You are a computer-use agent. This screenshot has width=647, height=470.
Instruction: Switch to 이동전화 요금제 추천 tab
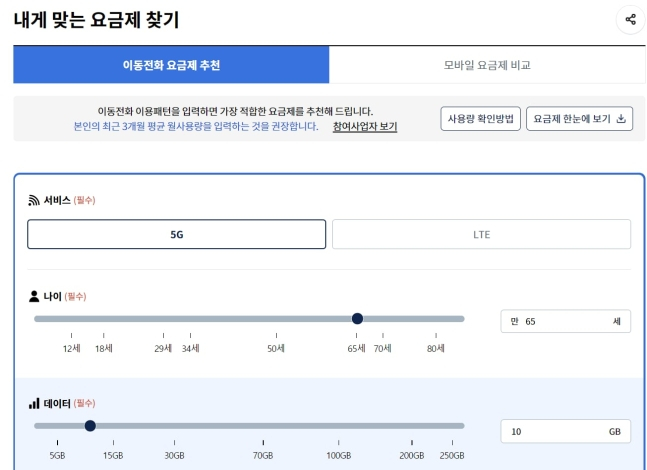pos(171,65)
